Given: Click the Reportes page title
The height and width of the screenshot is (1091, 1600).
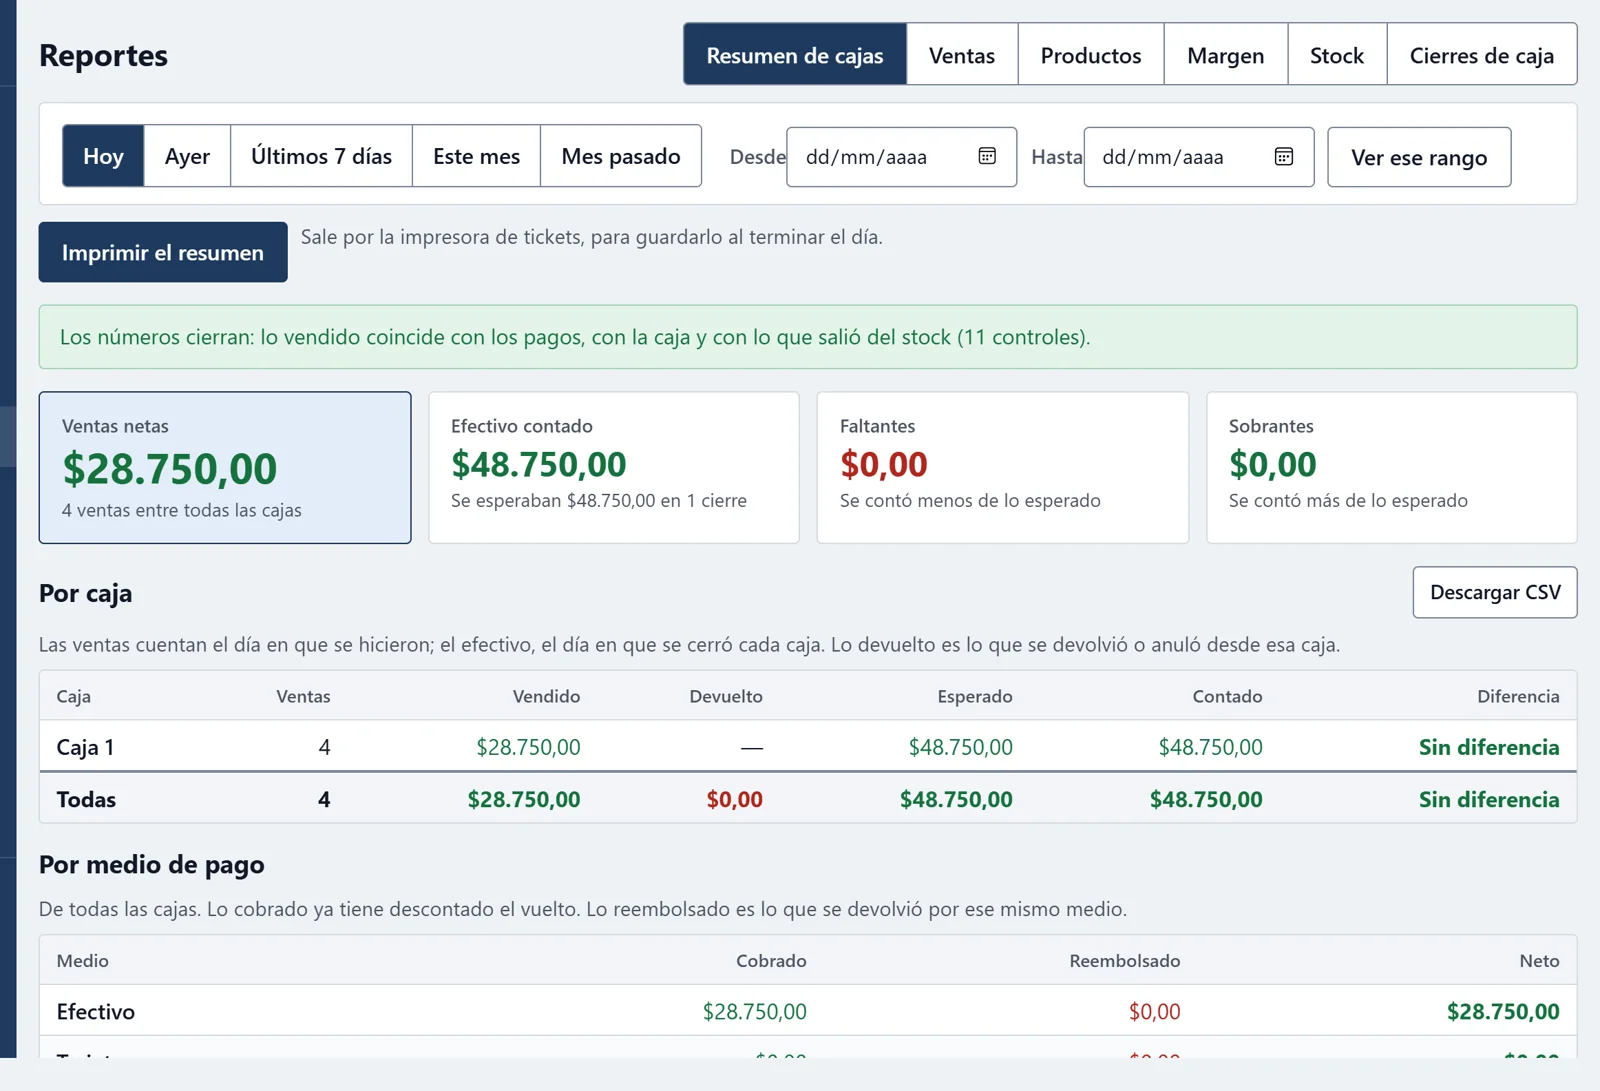Looking at the screenshot, I should pos(103,55).
